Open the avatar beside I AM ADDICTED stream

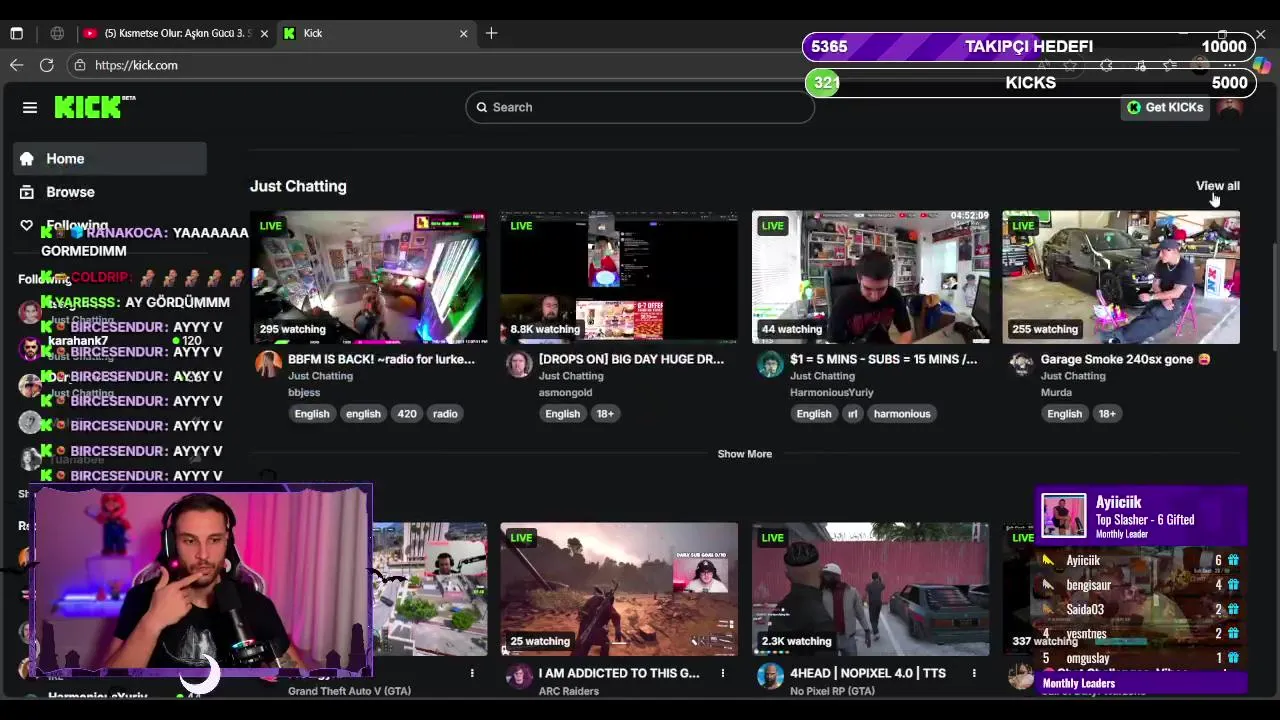(x=519, y=677)
